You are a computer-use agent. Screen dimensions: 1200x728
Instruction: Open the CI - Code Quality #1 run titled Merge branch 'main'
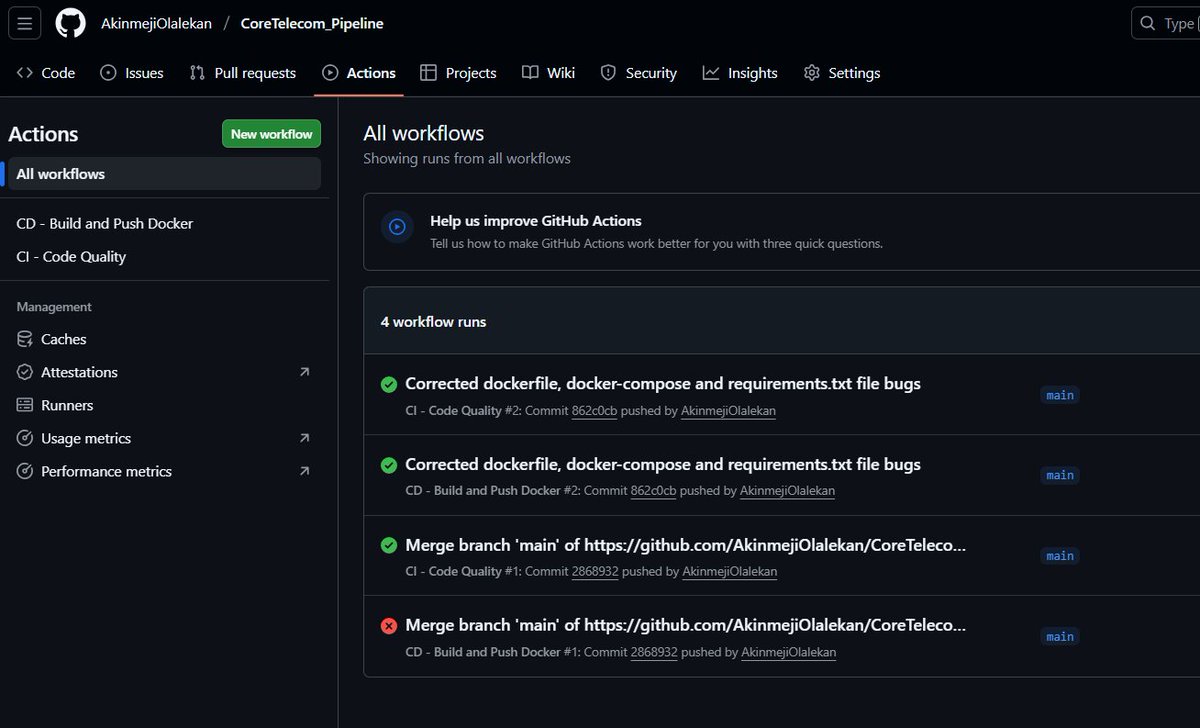(685, 545)
